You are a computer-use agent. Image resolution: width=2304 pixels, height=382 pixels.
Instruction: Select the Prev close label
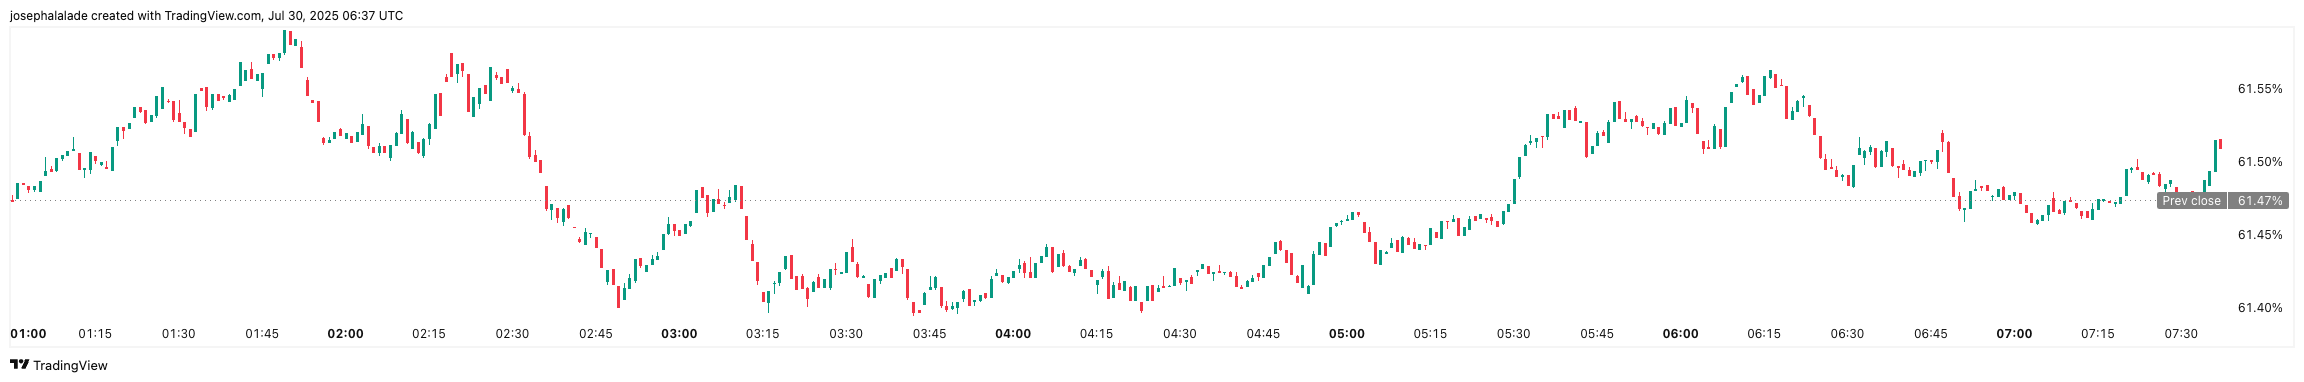pyautogui.click(x=2191, y=201)
